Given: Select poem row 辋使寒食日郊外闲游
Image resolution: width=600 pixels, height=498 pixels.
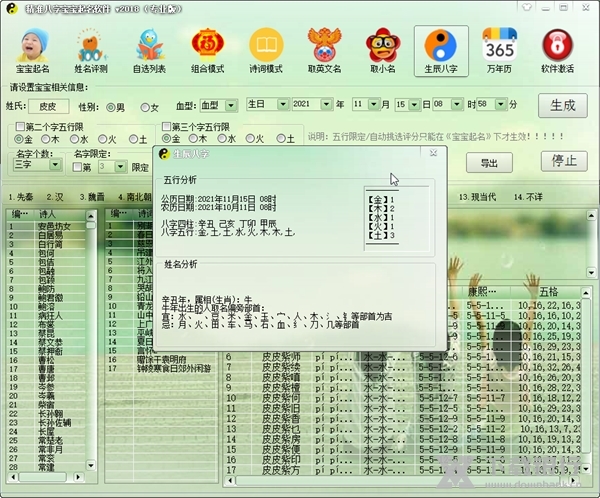Looking at the screenshot, I should pos(161,369).
